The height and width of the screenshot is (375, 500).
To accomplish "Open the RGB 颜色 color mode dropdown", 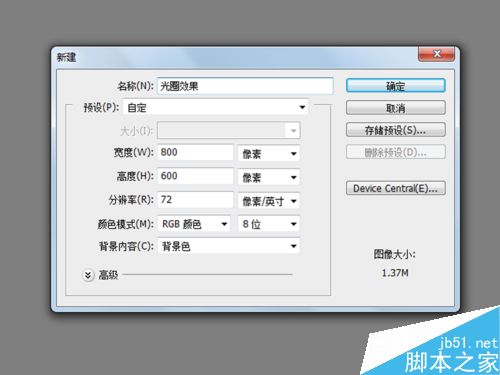I will point(194,224).
